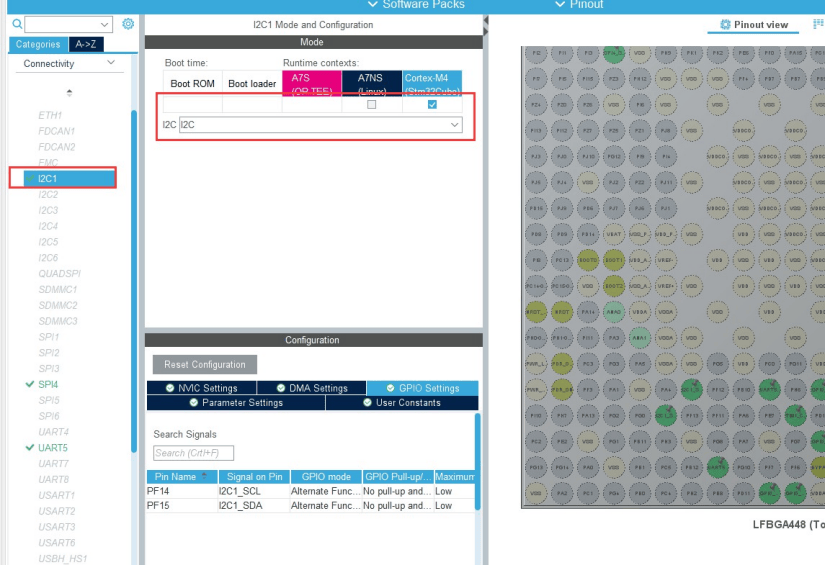Select pin PA14 on the package
This screenshot has height=566, width=825.
[588, 311]
